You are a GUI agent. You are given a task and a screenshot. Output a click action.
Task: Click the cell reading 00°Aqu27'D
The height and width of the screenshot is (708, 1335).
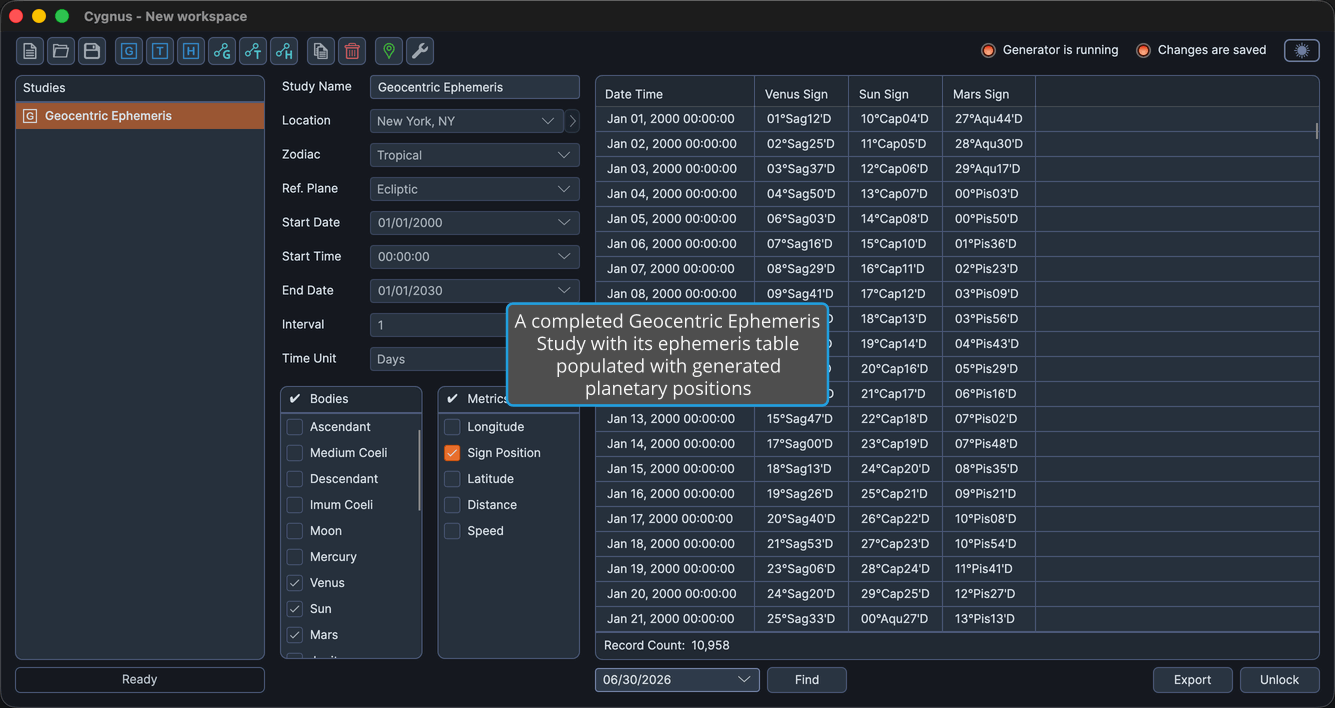pos(895,619)
